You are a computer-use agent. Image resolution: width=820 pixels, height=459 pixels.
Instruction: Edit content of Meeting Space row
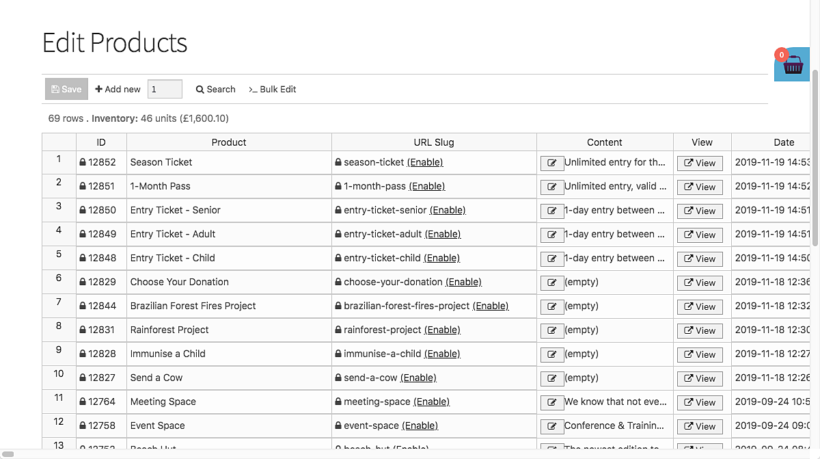click(552, 403)
